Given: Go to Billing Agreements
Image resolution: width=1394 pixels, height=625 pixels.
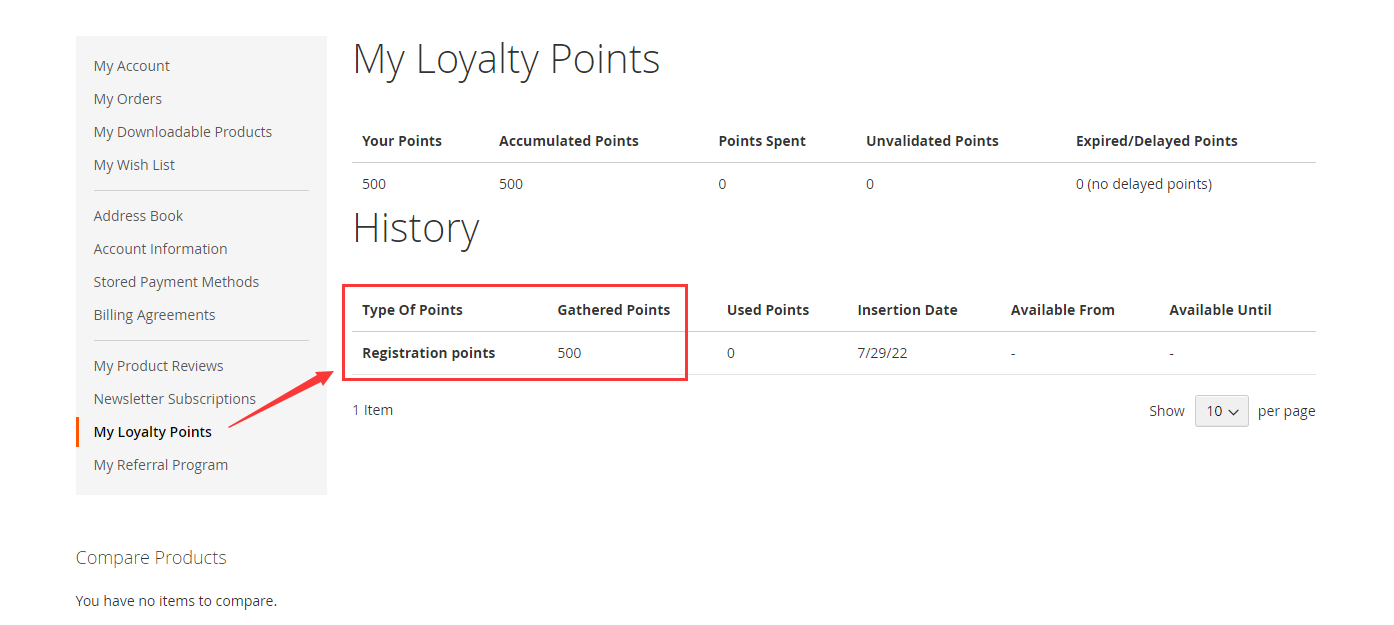Looking at the screenshot, I should point(154,315).
